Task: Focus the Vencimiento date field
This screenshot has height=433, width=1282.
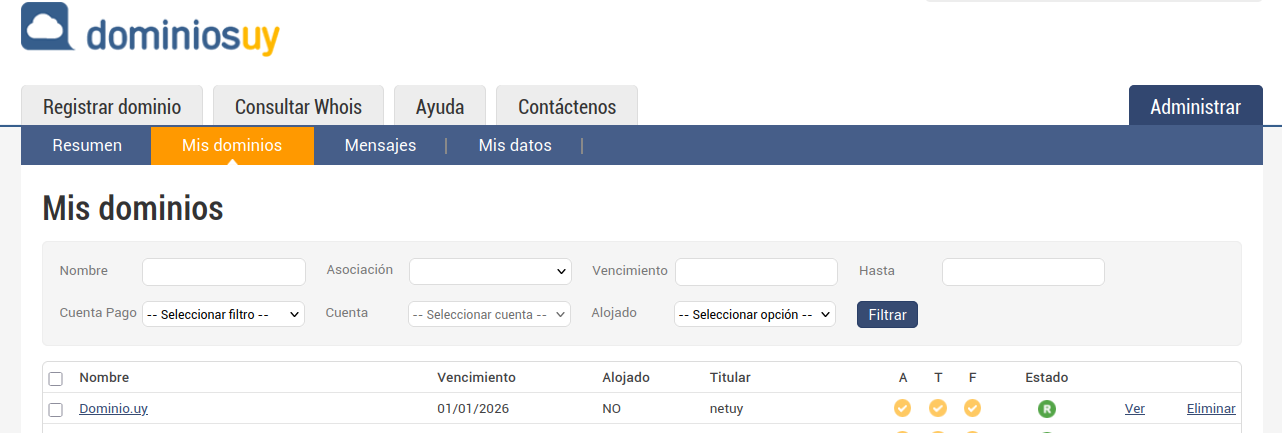Action: (756, 271)
